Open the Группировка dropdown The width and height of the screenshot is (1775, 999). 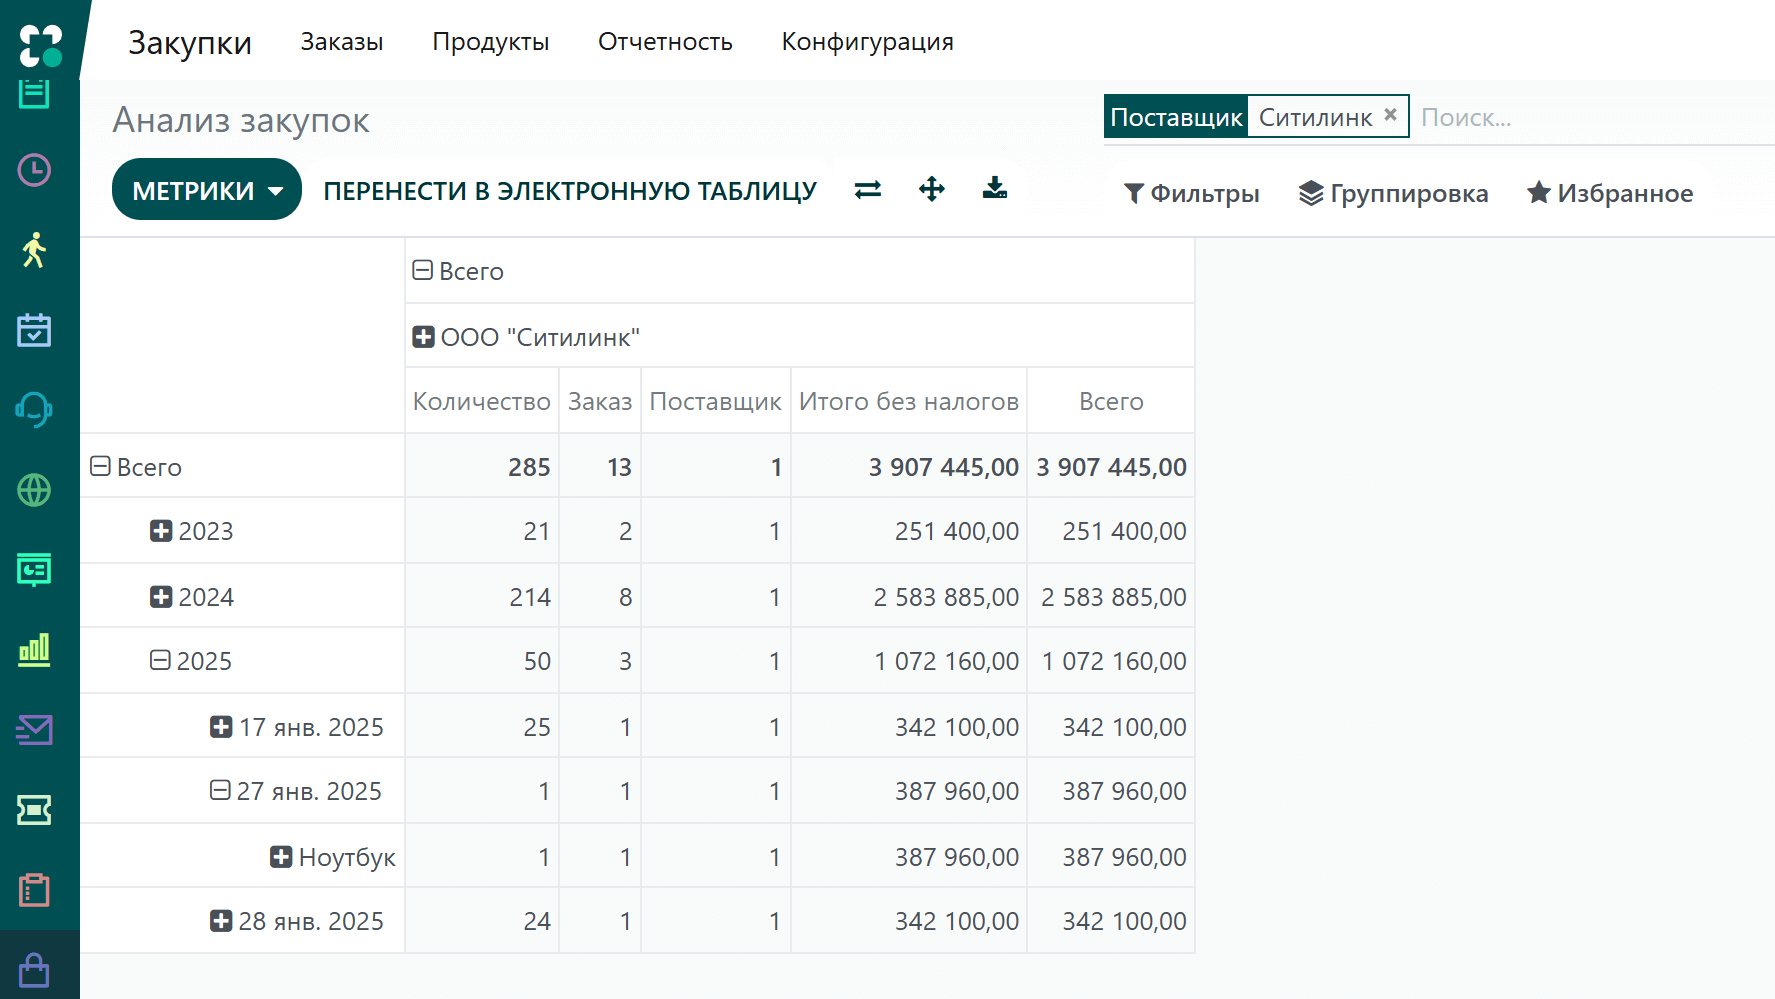(1393, 193)
